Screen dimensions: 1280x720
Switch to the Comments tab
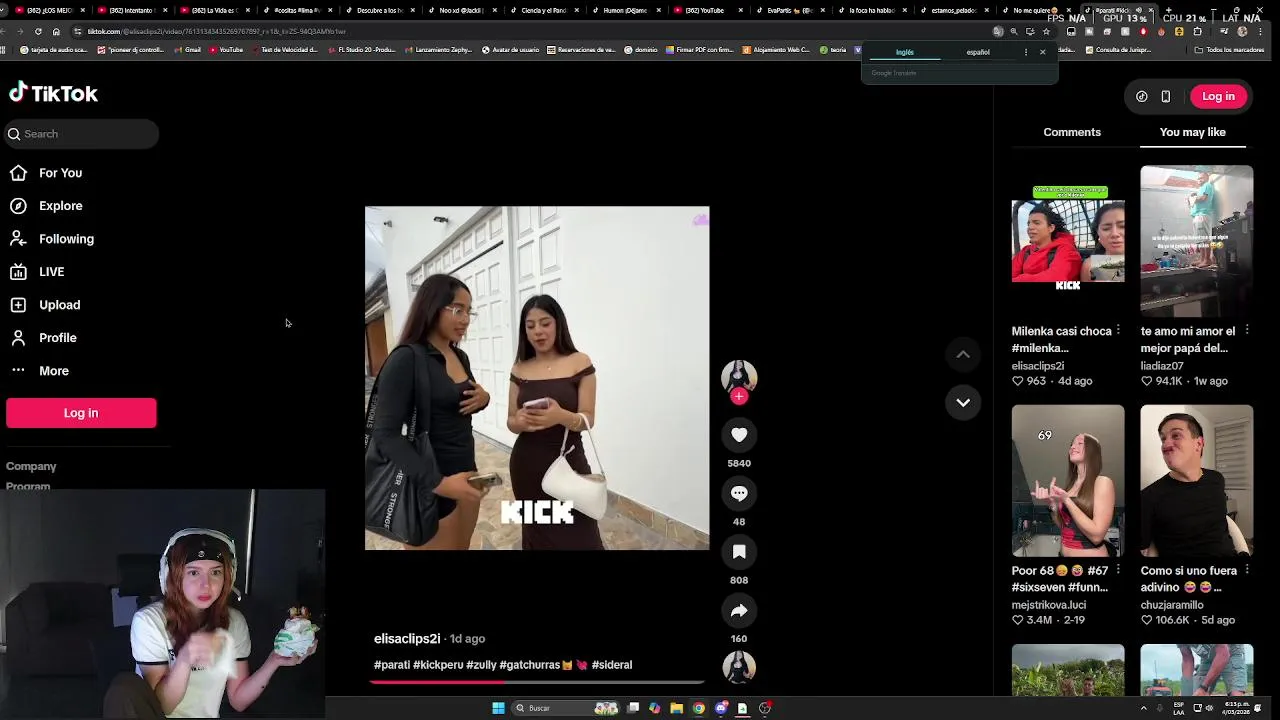(1072, 132)
